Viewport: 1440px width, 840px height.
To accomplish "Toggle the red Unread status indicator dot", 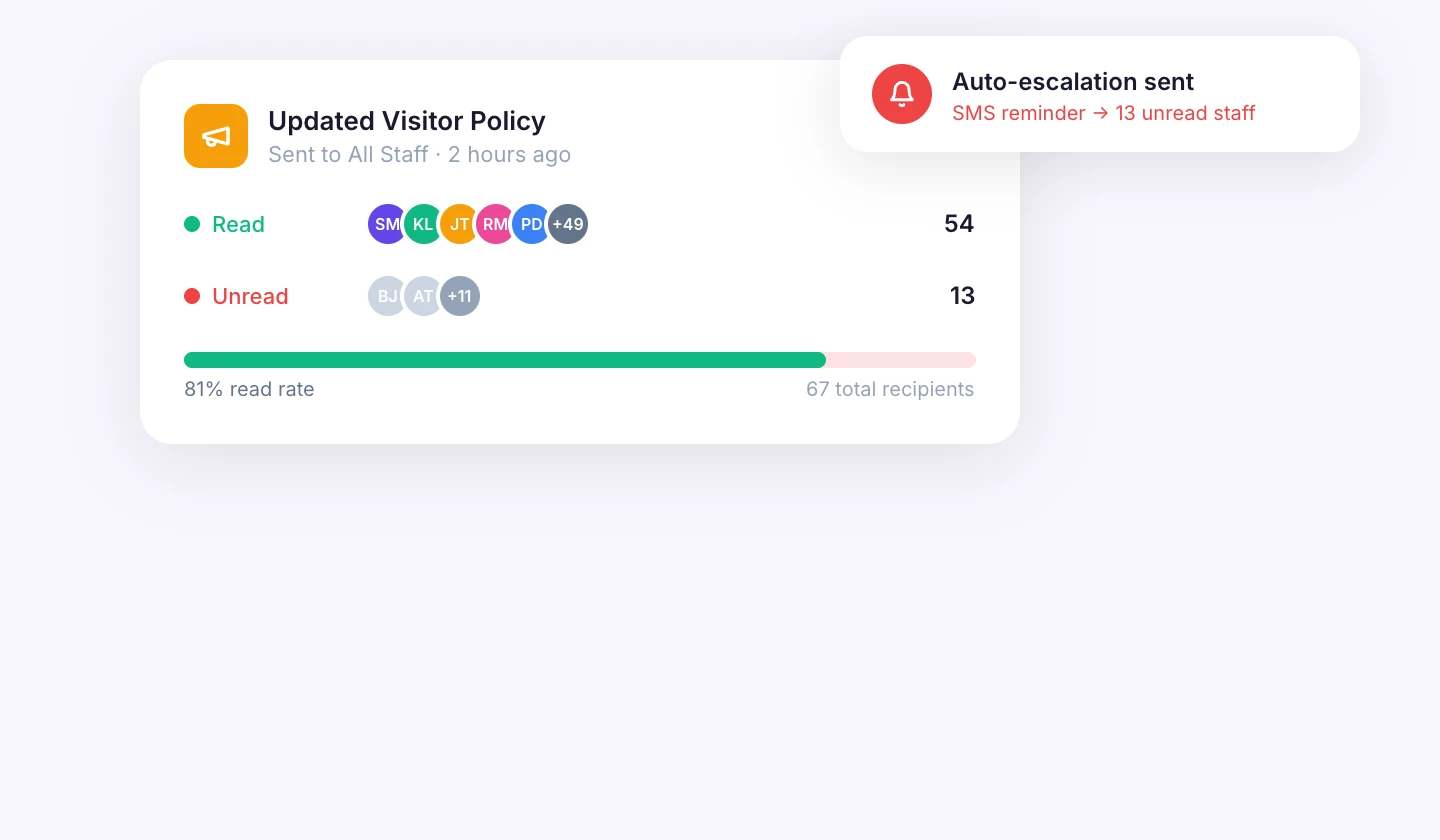I will tap(192, 296).
